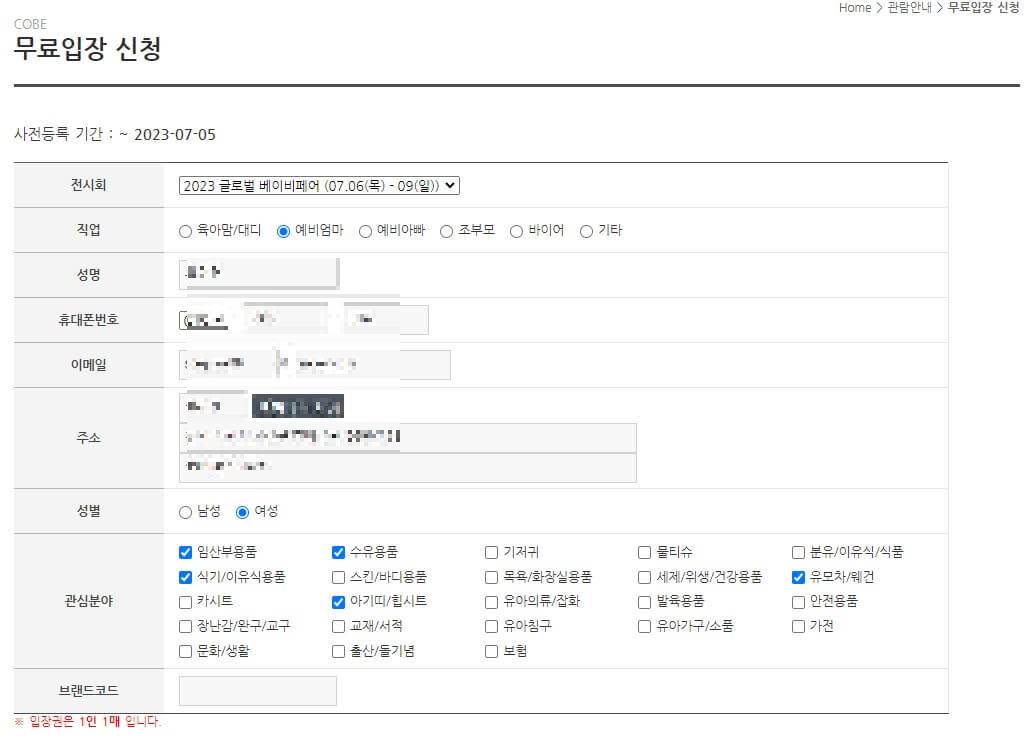Click the 관람안내 breadcrumb link
This screenshot has height=738, width=1025.
(x=907, y=8)
